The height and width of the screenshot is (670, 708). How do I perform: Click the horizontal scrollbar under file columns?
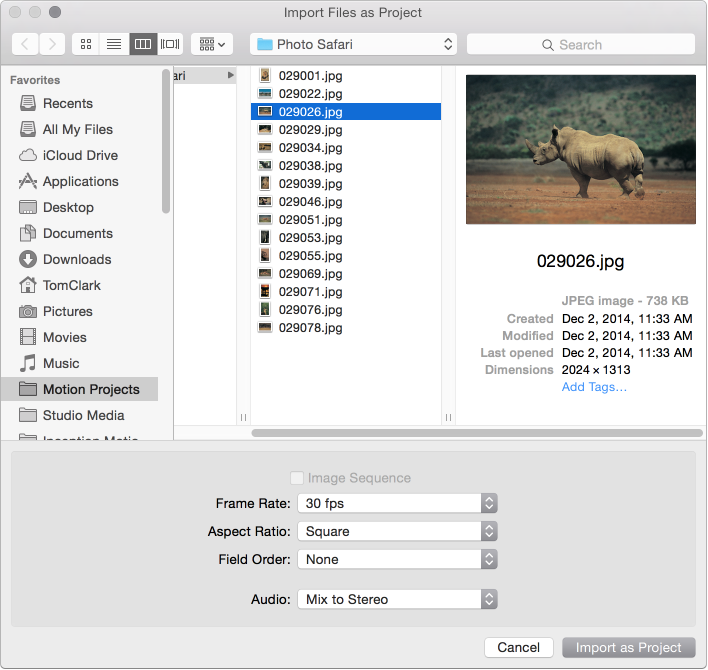(477, 433)
